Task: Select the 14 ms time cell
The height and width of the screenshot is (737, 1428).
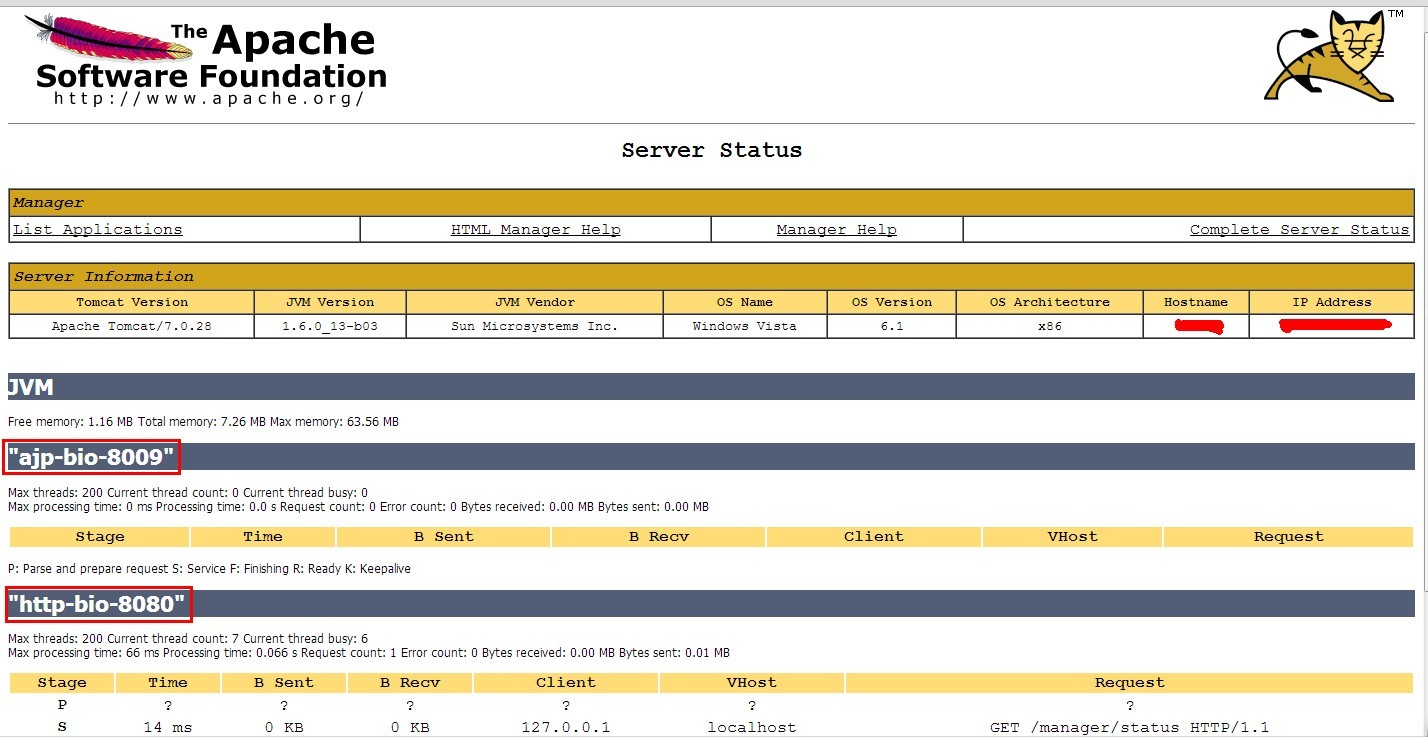Action: pos(167,727)
